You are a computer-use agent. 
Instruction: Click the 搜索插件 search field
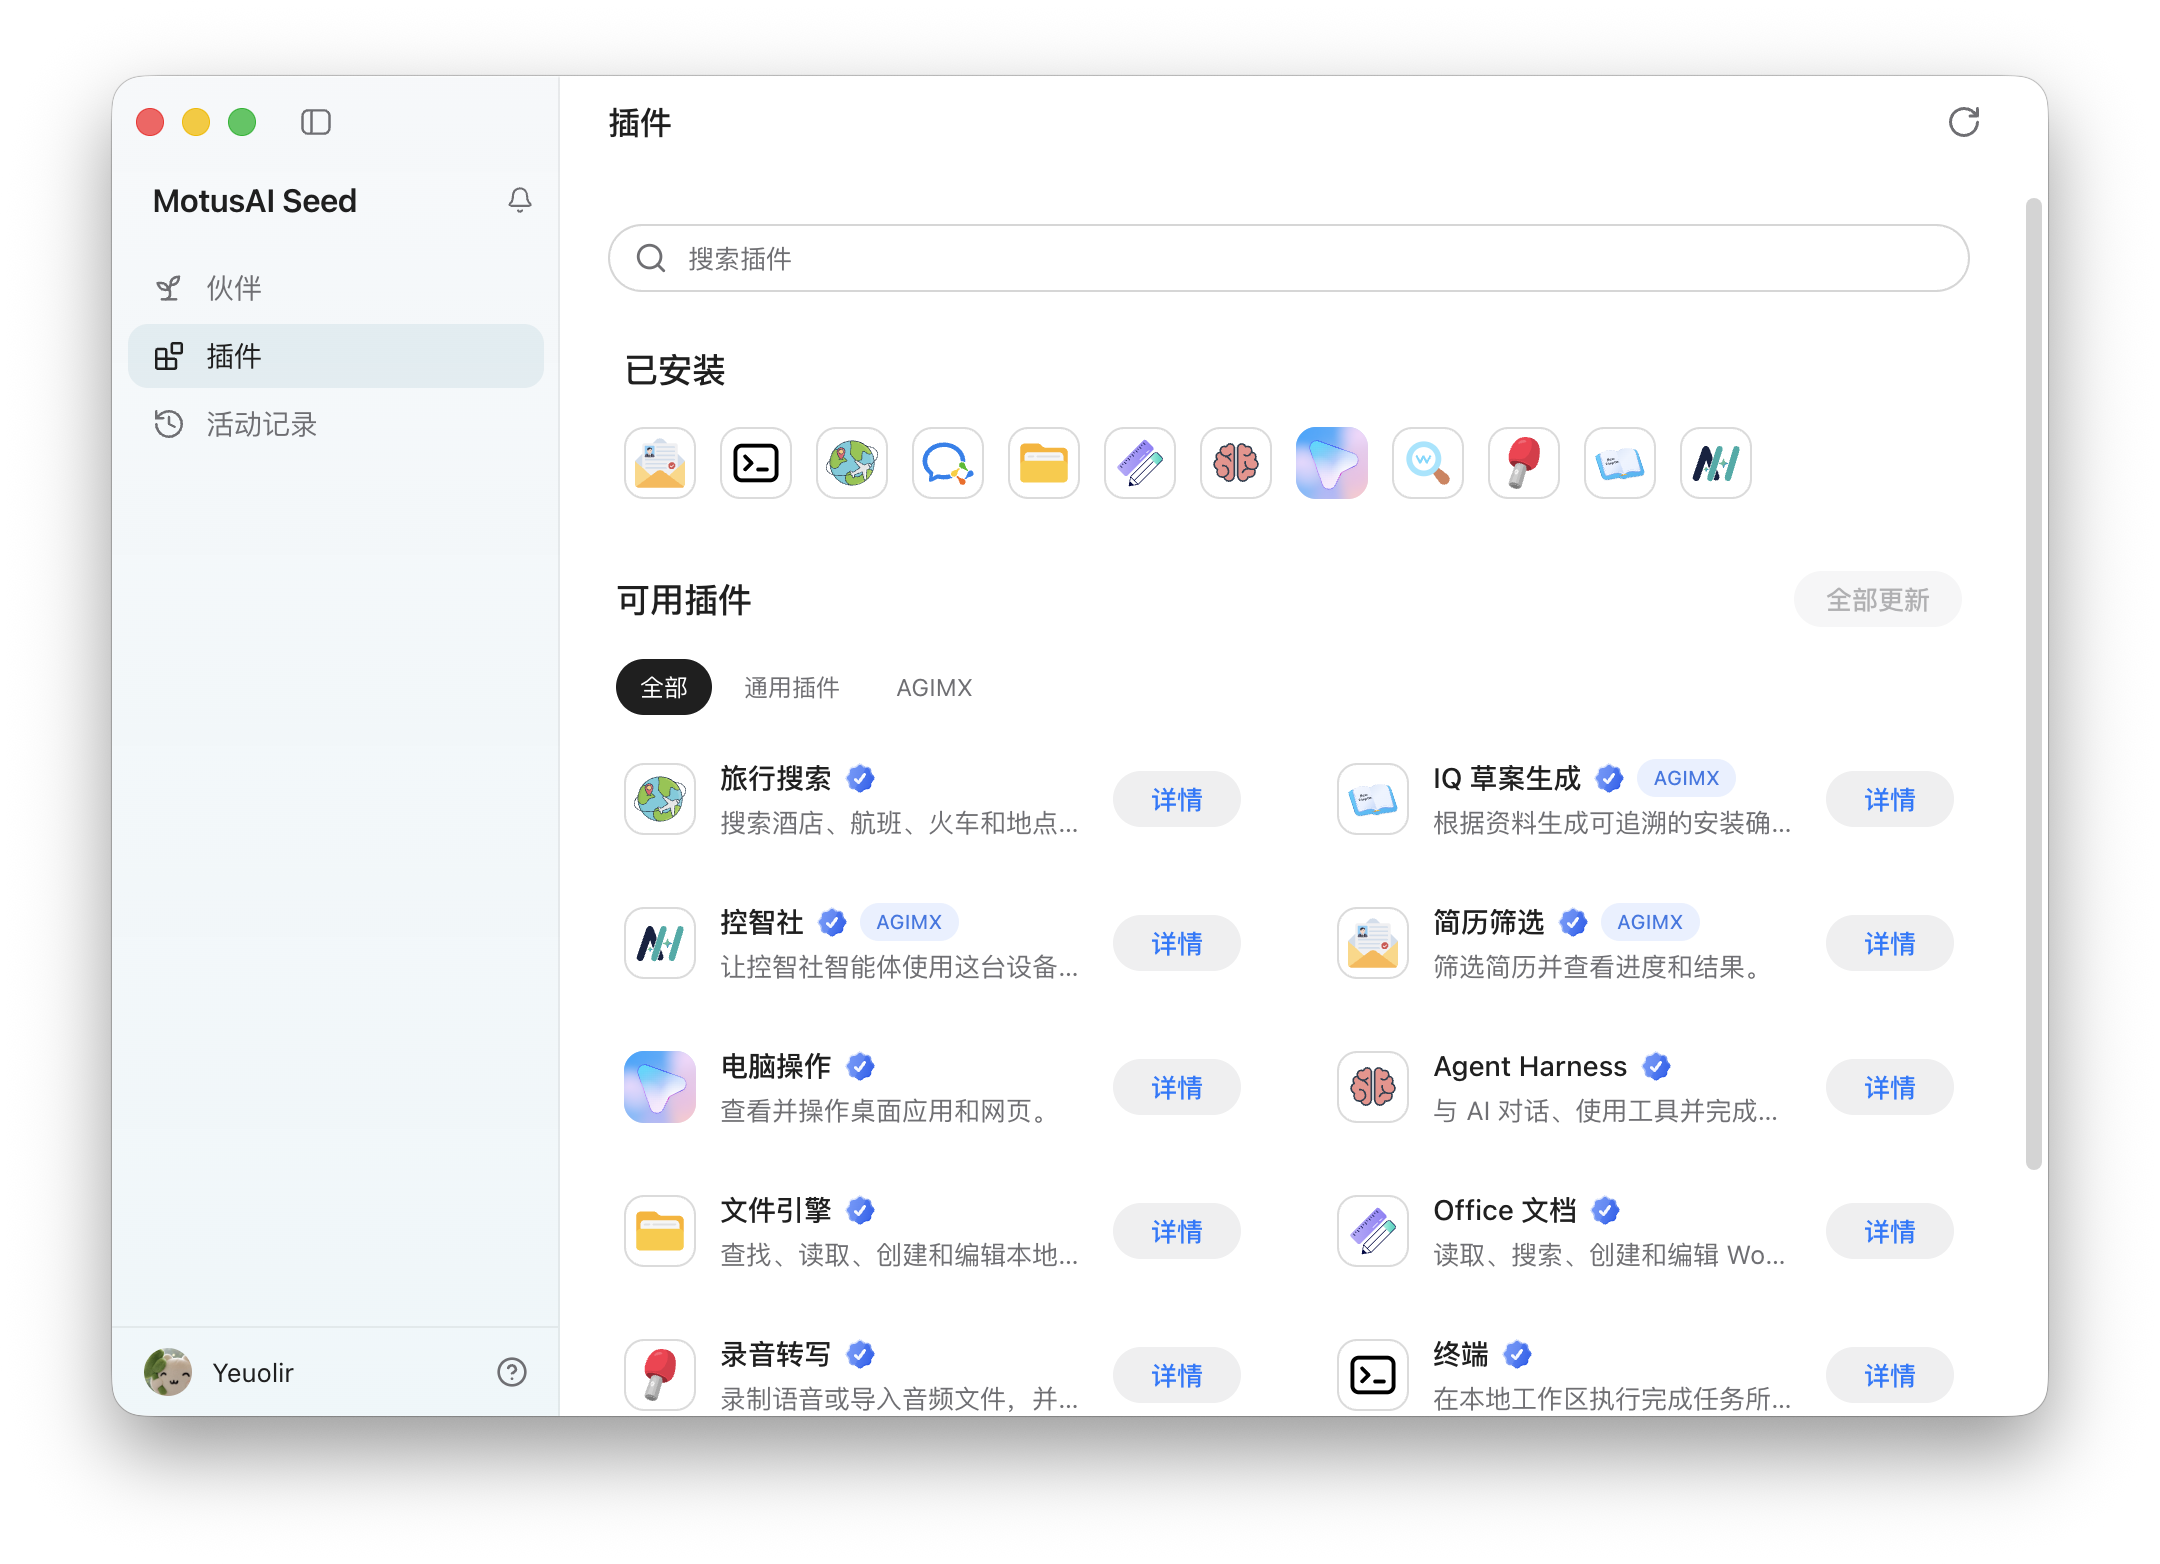[x=1289, y=258]
